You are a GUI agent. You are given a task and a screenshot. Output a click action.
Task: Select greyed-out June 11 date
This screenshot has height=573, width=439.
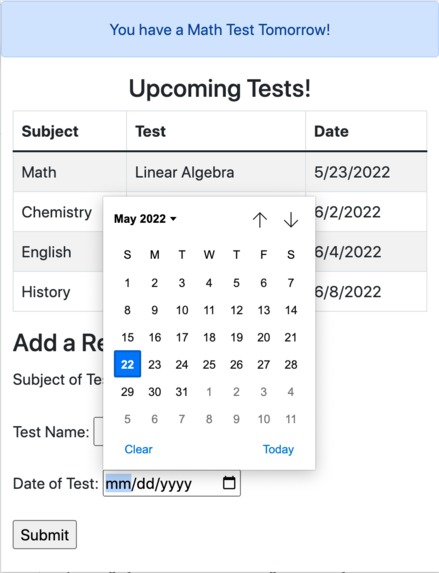coord(291,419)
